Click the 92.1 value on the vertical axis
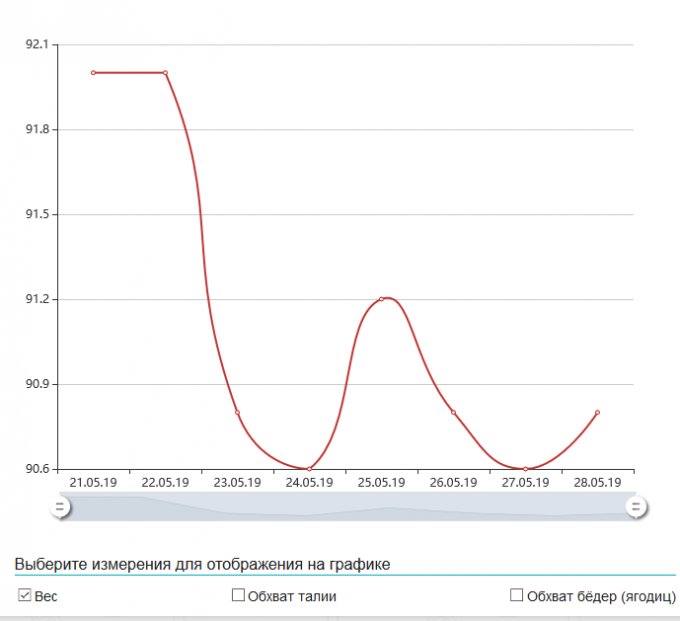 pos(38,45)
